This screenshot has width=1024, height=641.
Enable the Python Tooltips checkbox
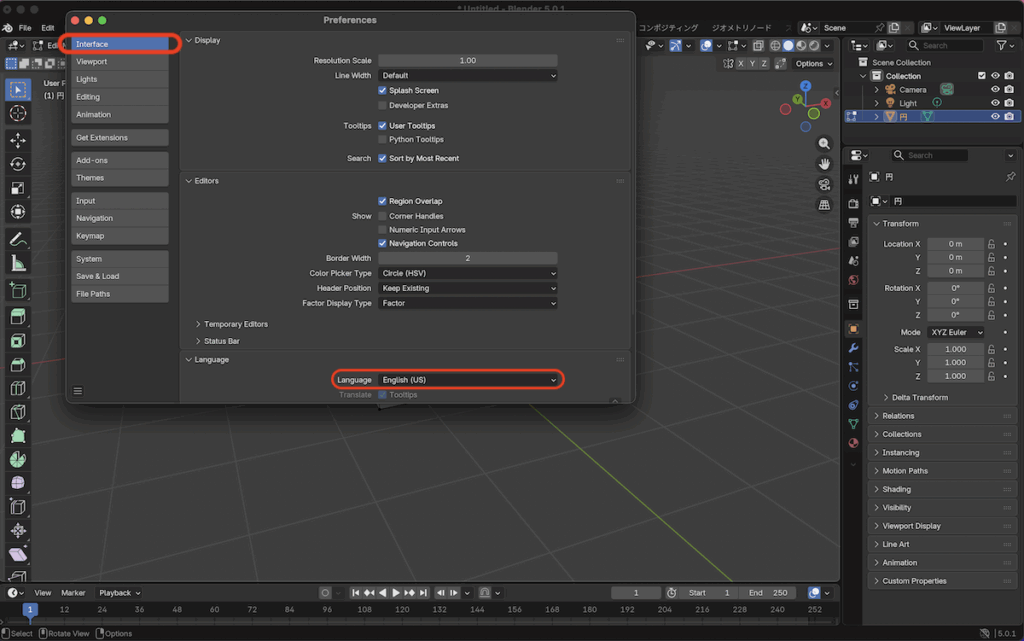point(382,140)
